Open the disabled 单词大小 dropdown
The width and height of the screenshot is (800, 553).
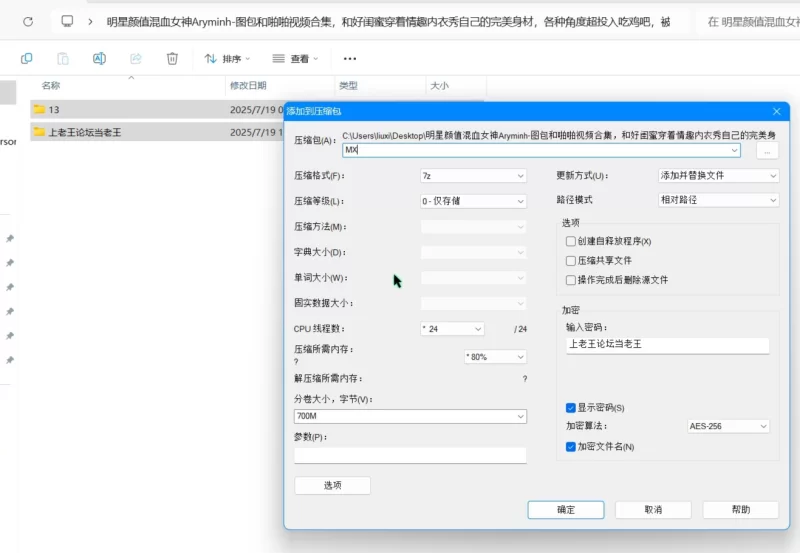pos(473,278)
